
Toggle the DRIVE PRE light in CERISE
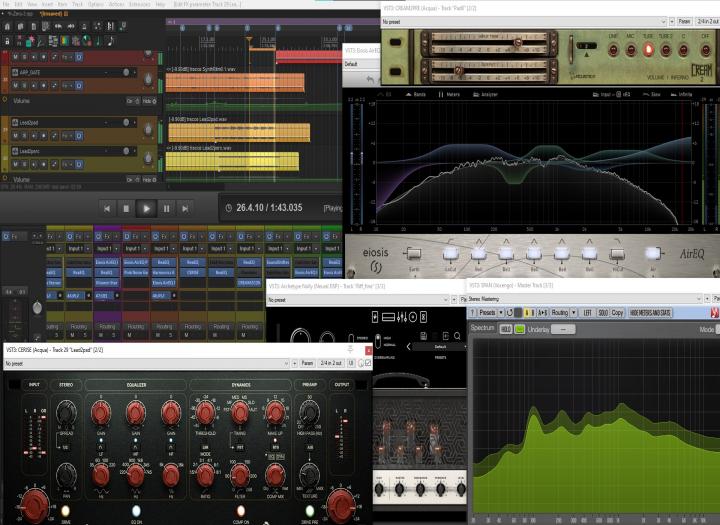pos(310,511)
